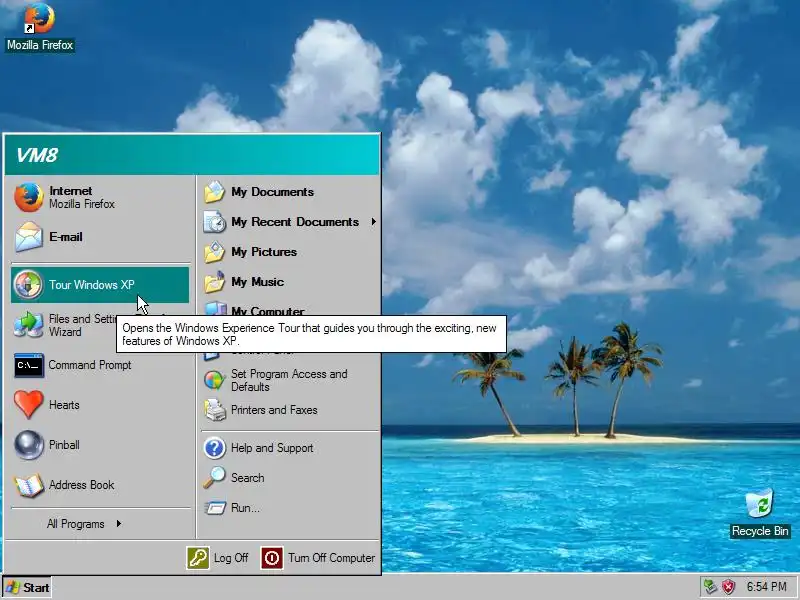Click the red Turn Off Computer power icon
The image size is (800, 600).
tap(271, 558)
